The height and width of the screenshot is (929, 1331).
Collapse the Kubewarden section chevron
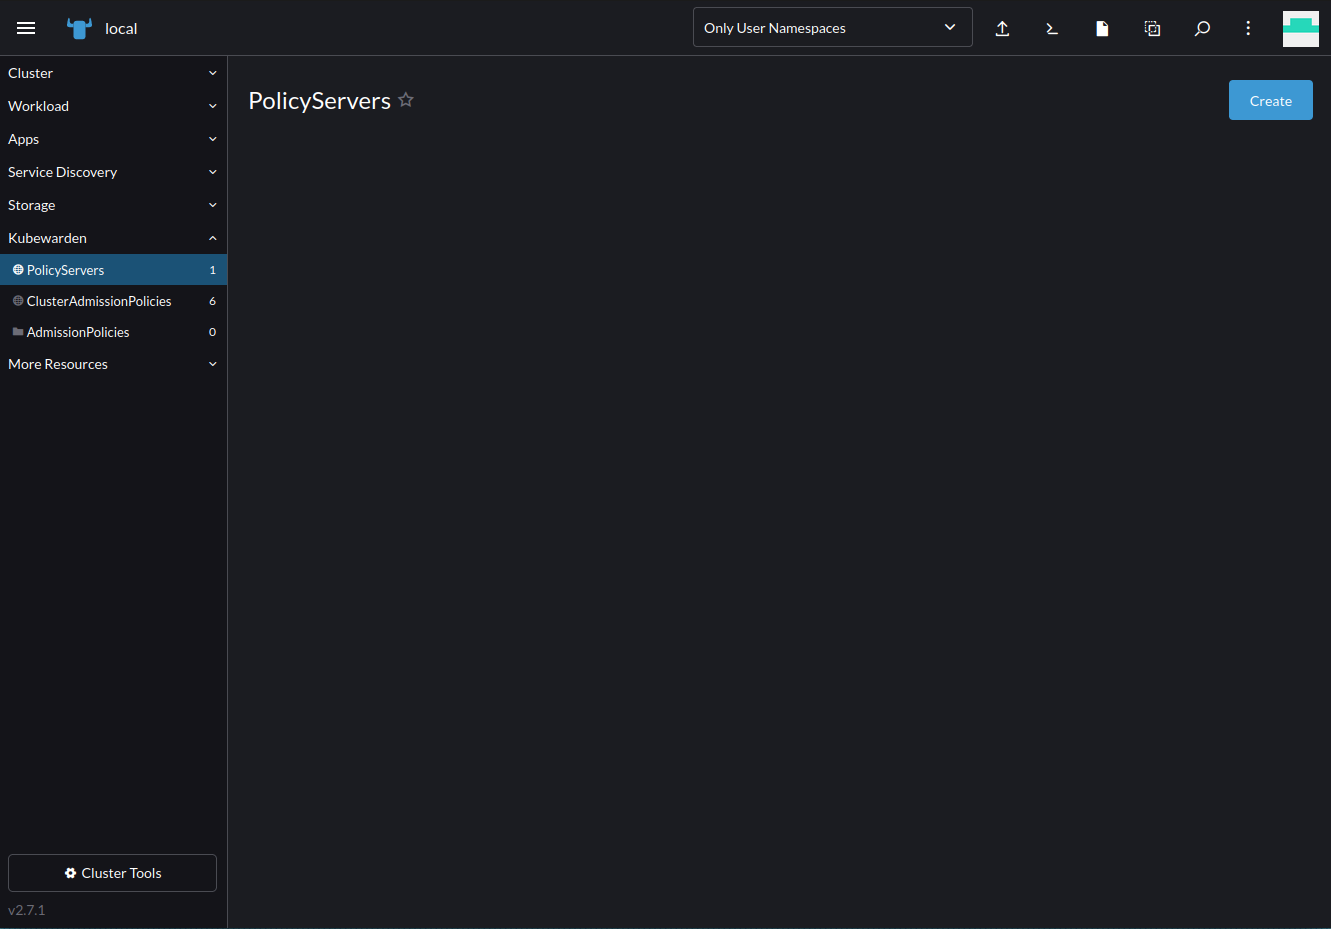pyautogui.click(x=212, y=238)
